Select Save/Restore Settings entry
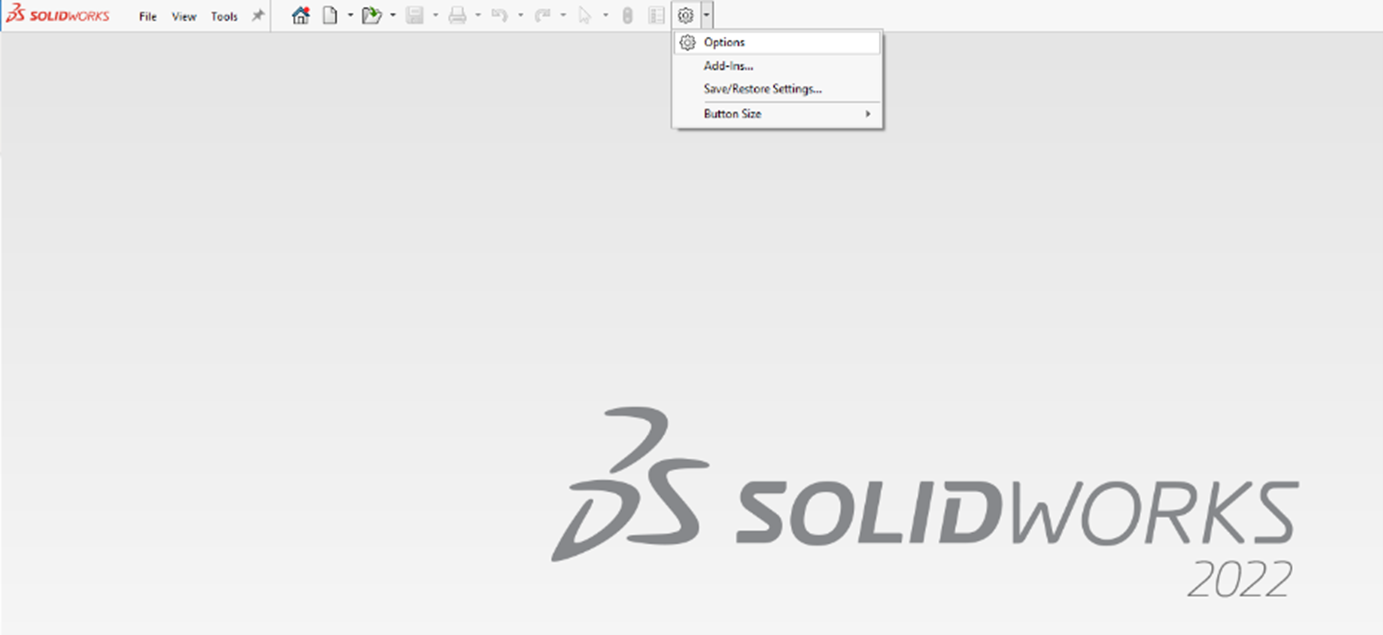Viewport: 1383px width, 635px height. click(762, 89)
